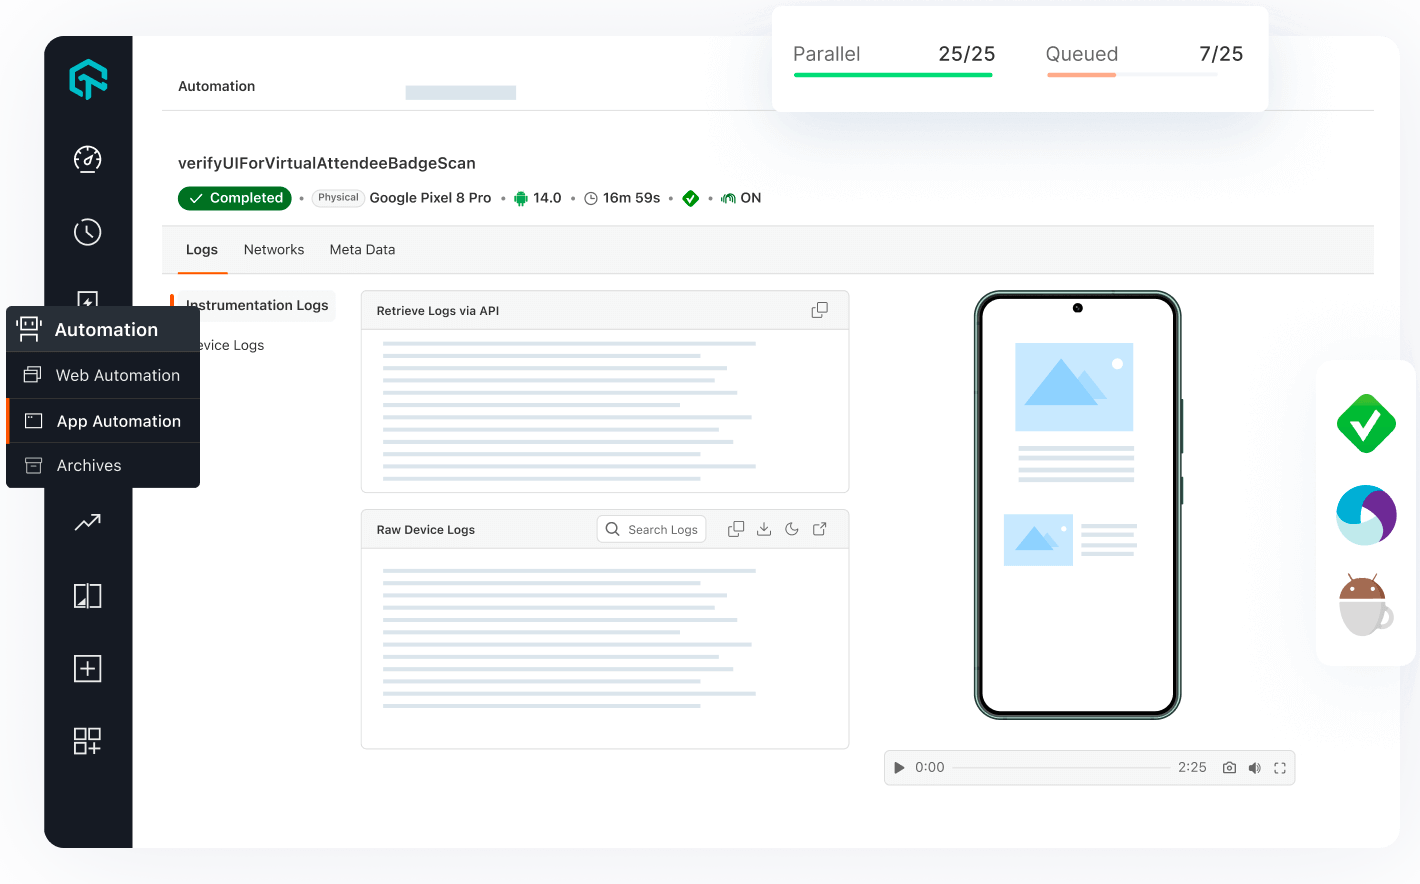Download the Raw Device Logs
Viewport: 1420px width, 884px height.
click(764, 528)
